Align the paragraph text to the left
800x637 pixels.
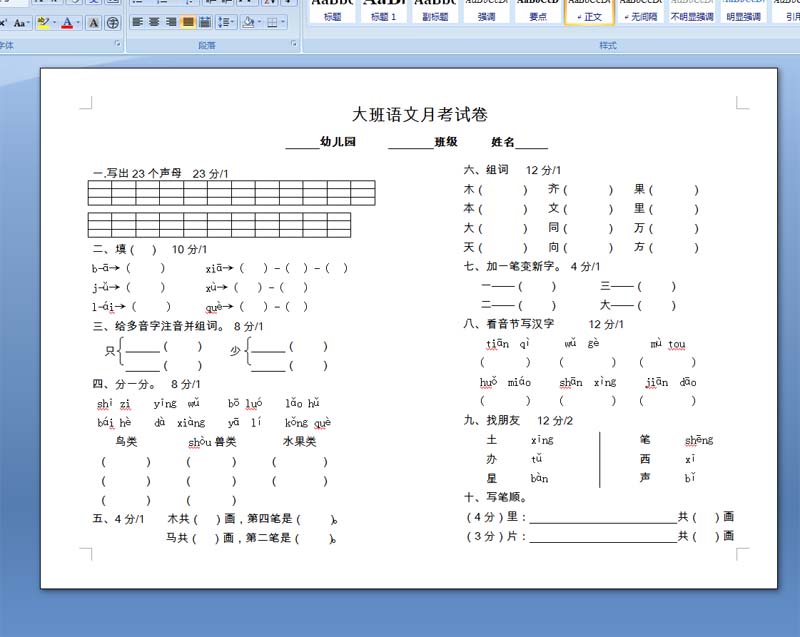tap(137, 22)
